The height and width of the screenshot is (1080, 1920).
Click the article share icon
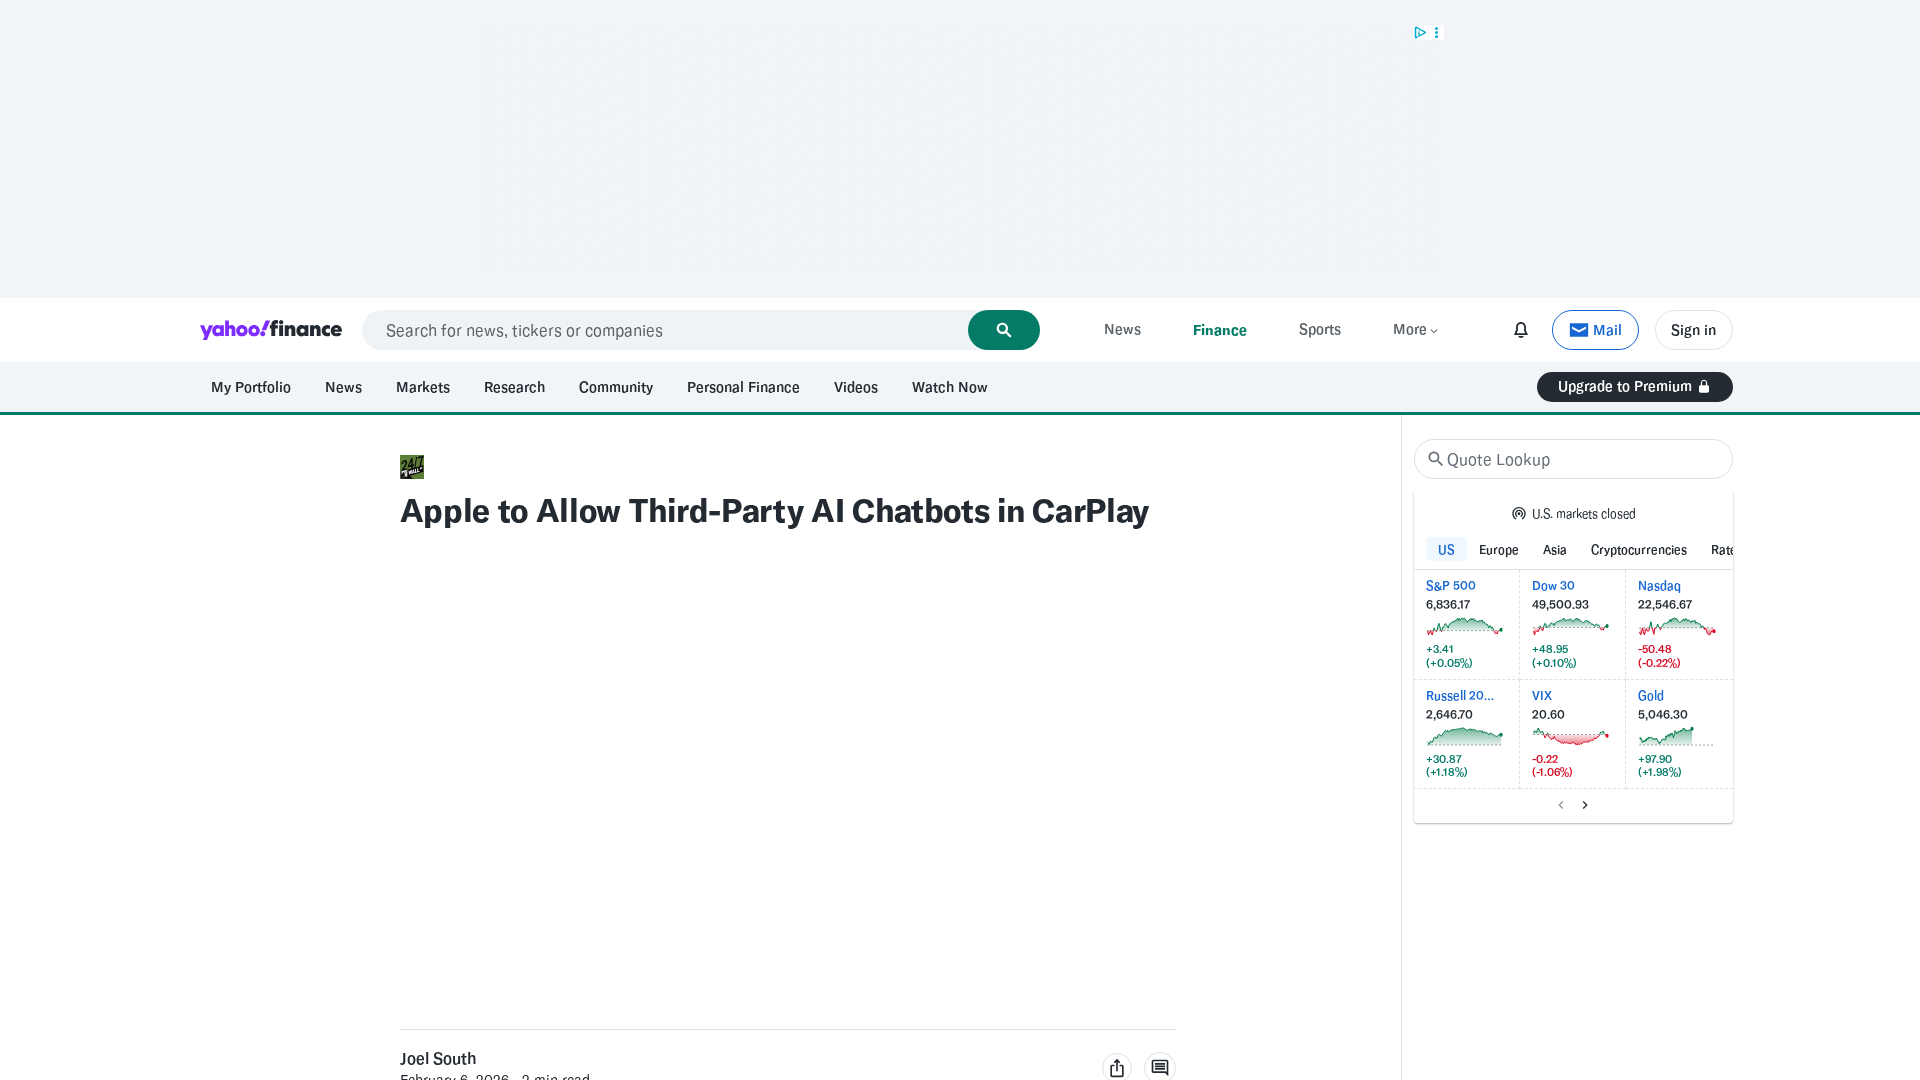[1117, 1067]
